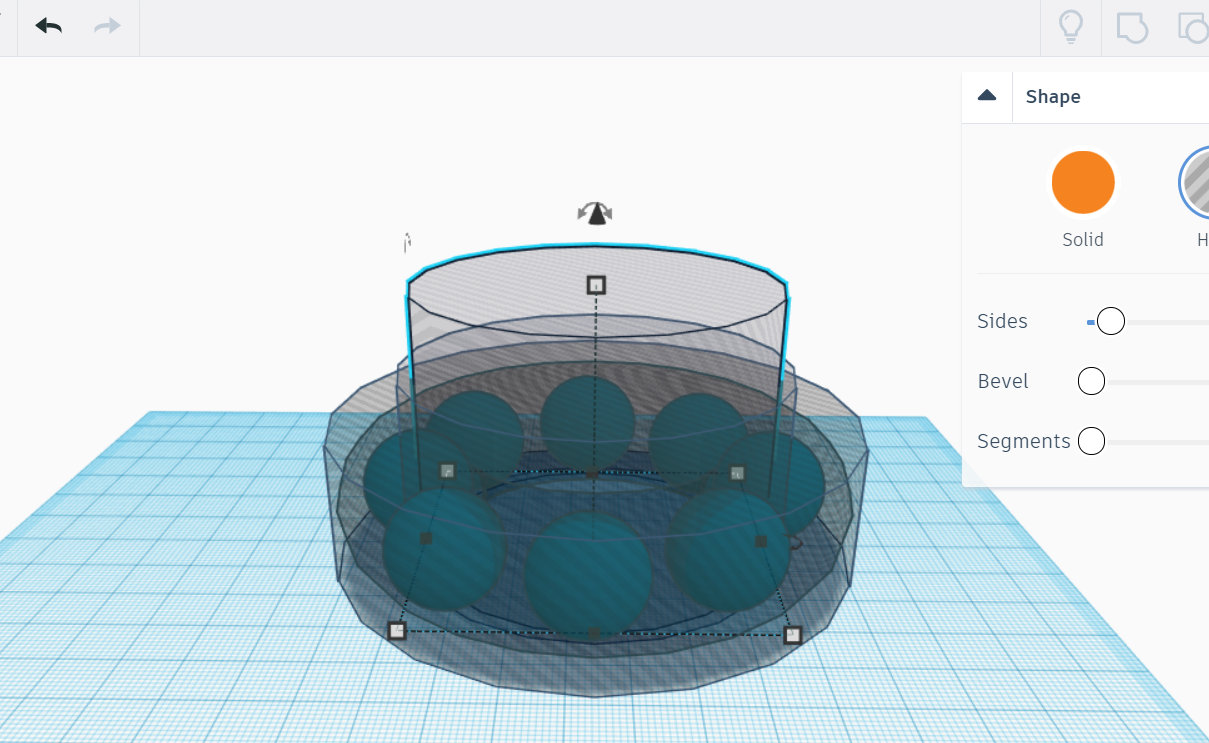Click the Segments slider control
This screenshot has width=1209, height=743.
point(1091,441)
